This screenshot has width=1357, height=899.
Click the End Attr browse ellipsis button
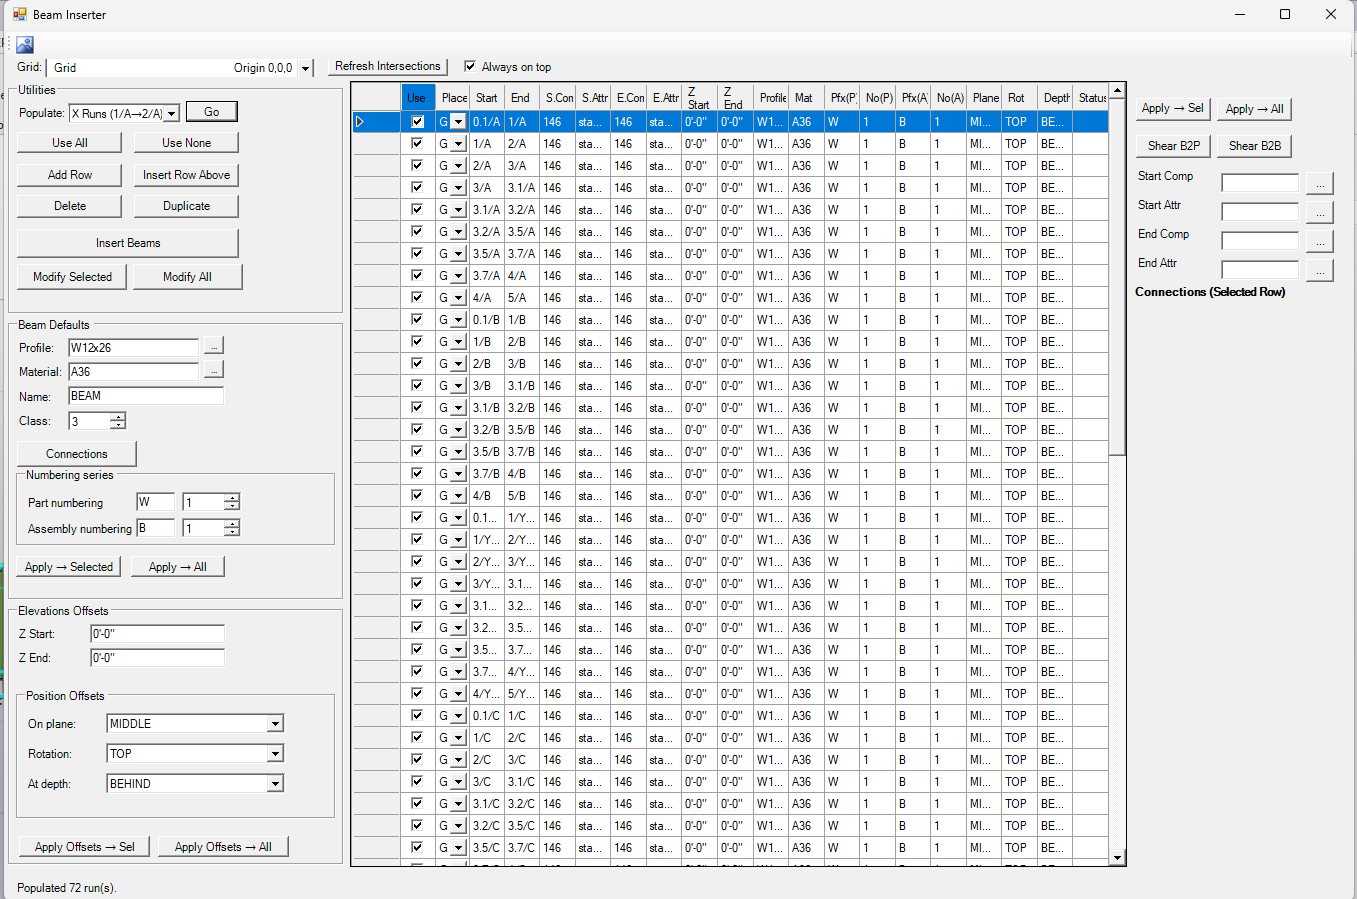point(1320,271)
